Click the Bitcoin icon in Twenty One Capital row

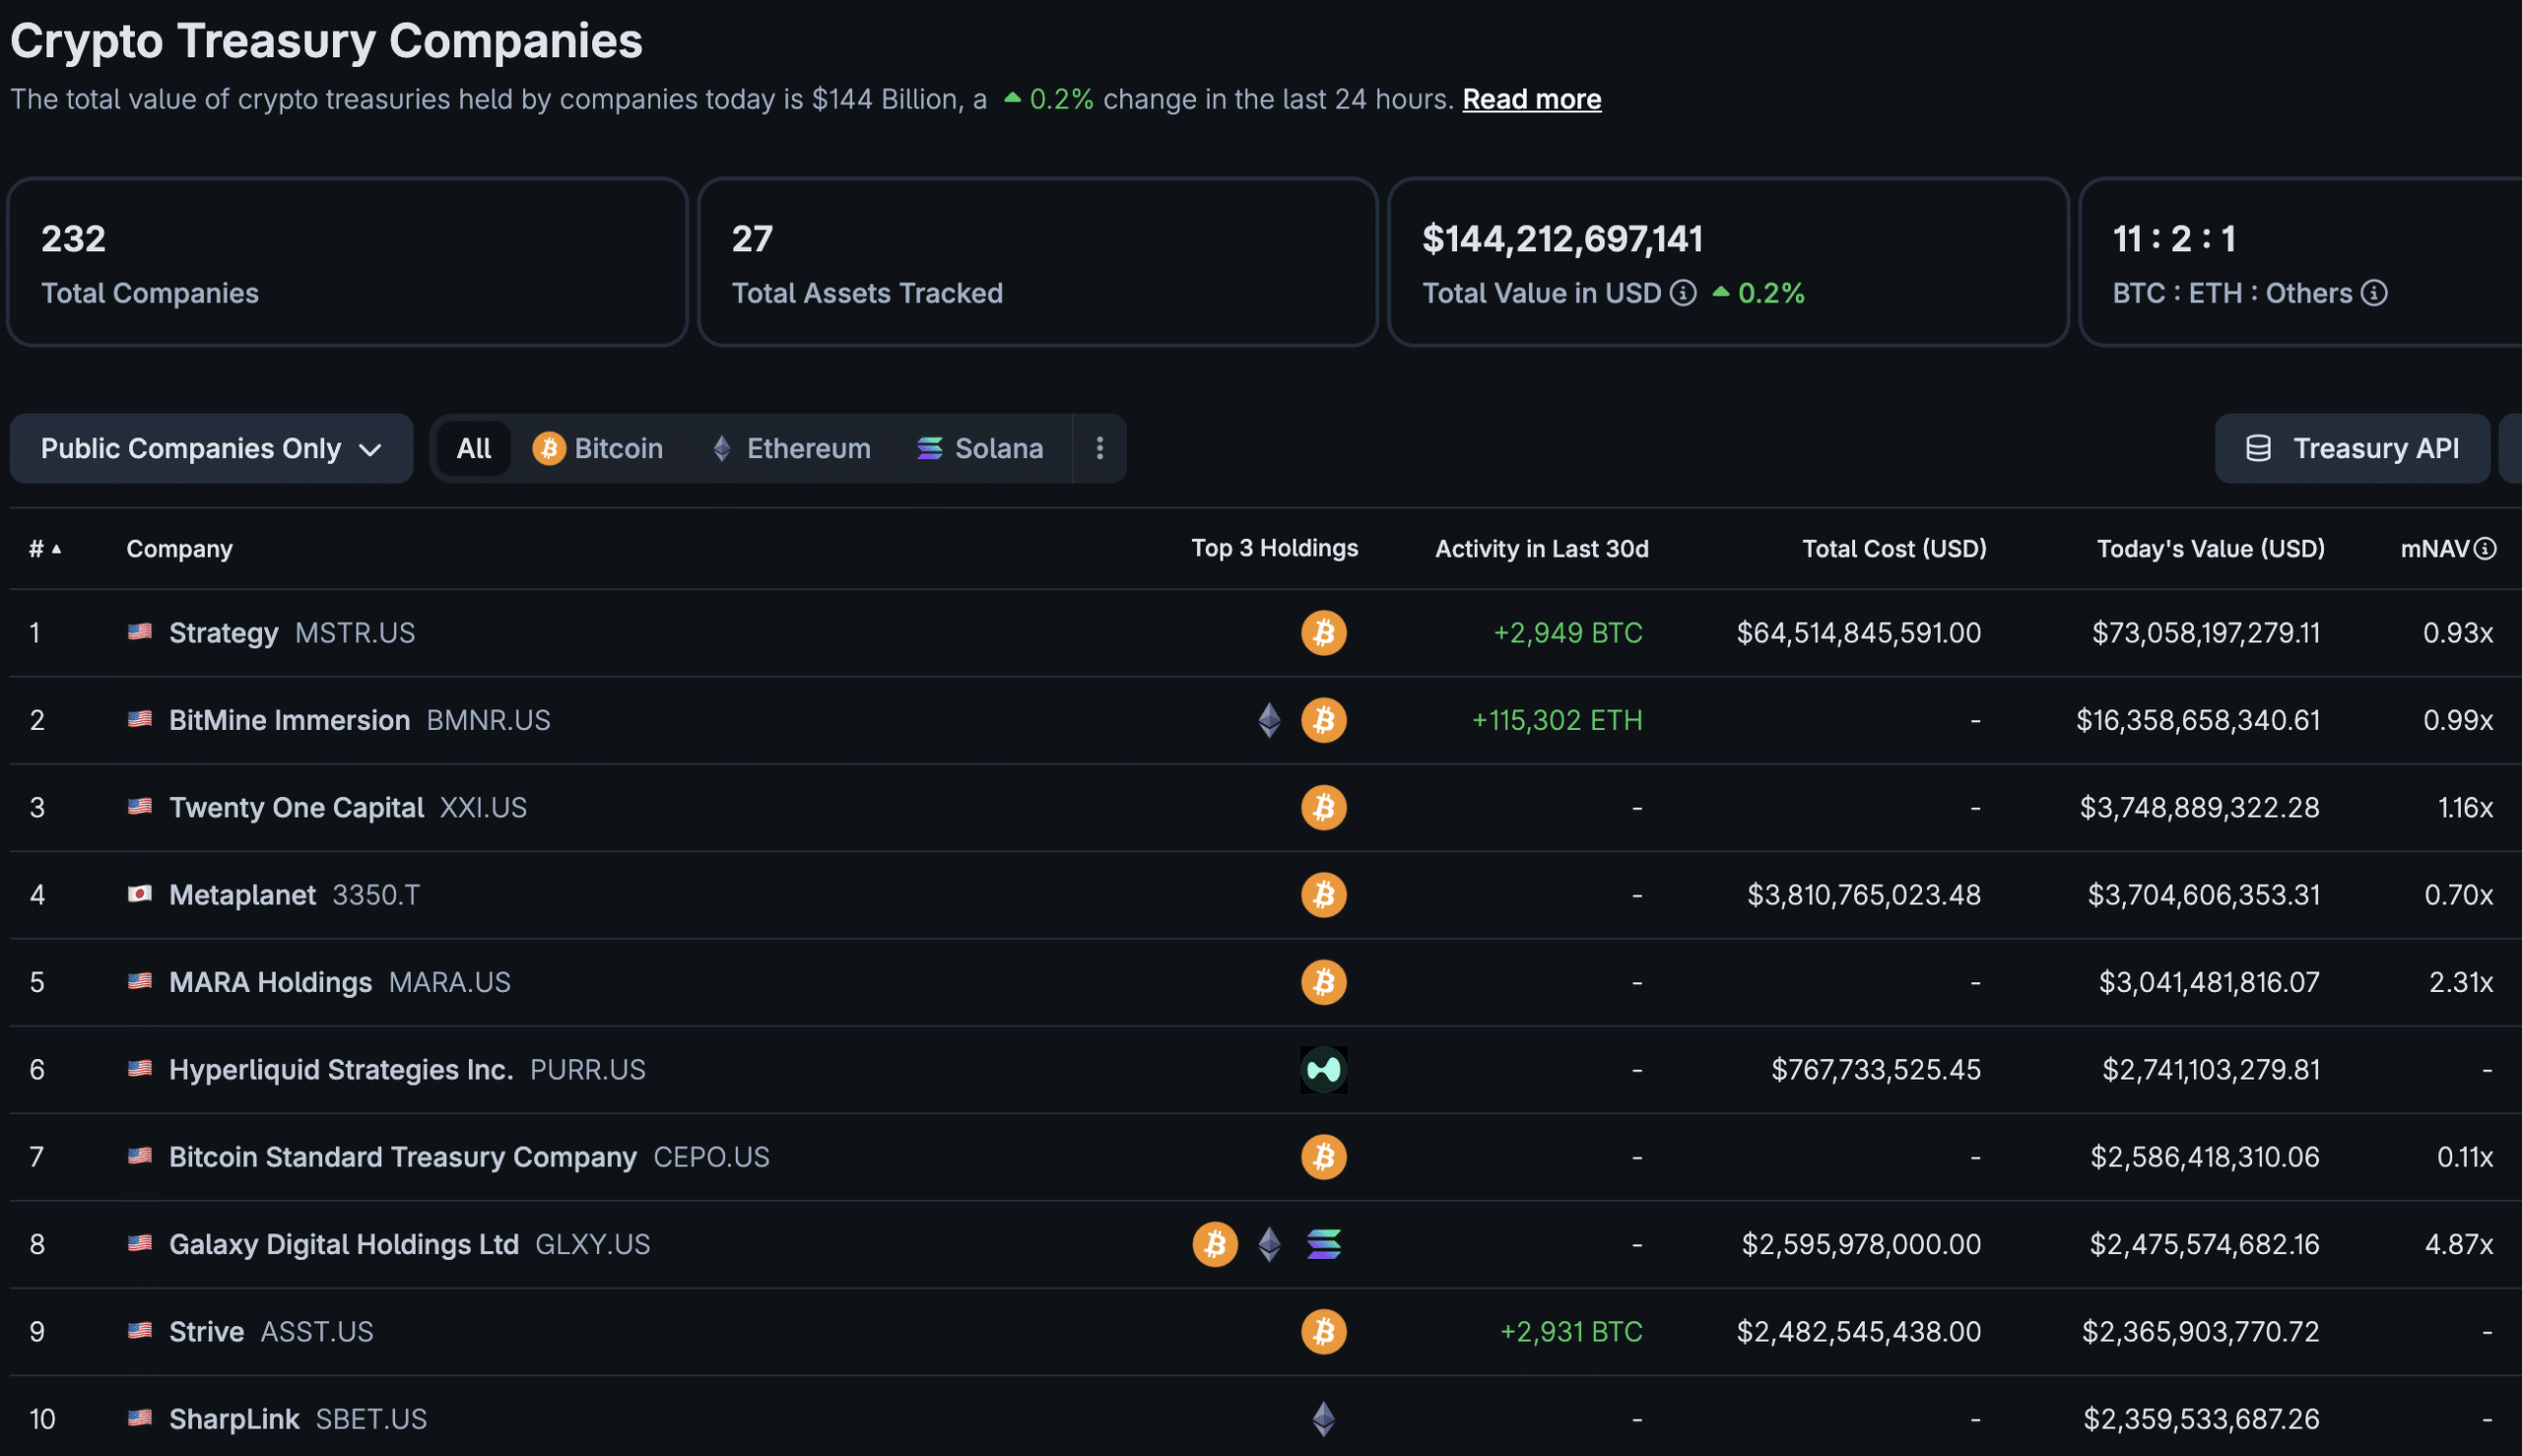tap(1323, 807)
